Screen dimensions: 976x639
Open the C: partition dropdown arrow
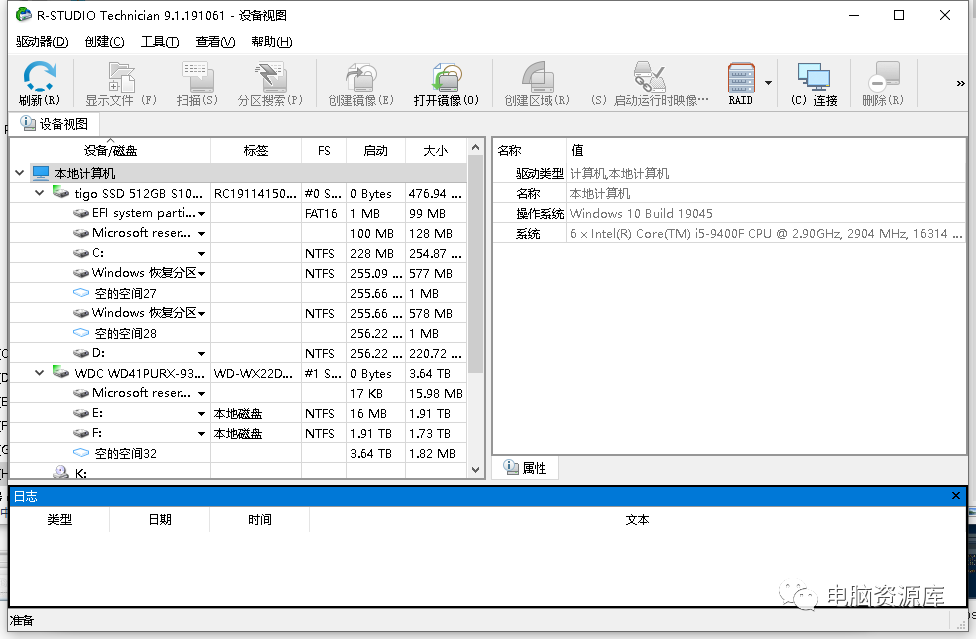(x=201, y=254)
